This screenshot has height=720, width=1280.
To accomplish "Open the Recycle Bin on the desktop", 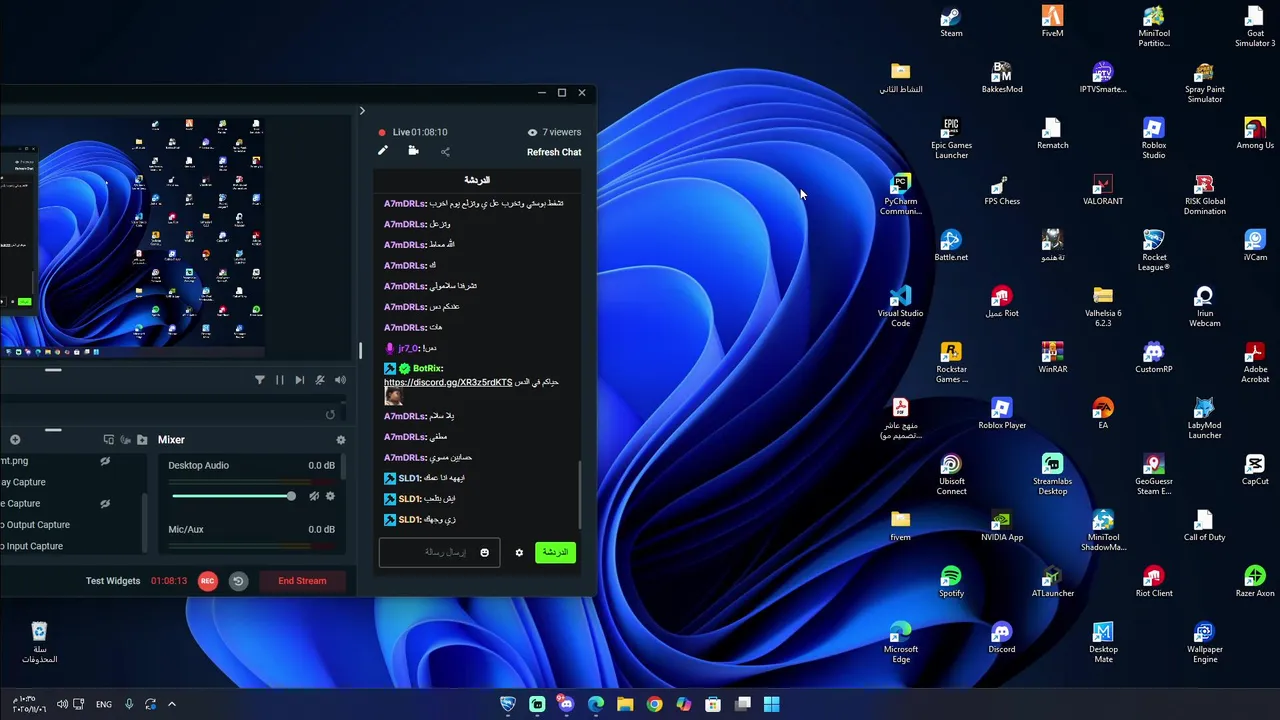I will click(39, 643).
